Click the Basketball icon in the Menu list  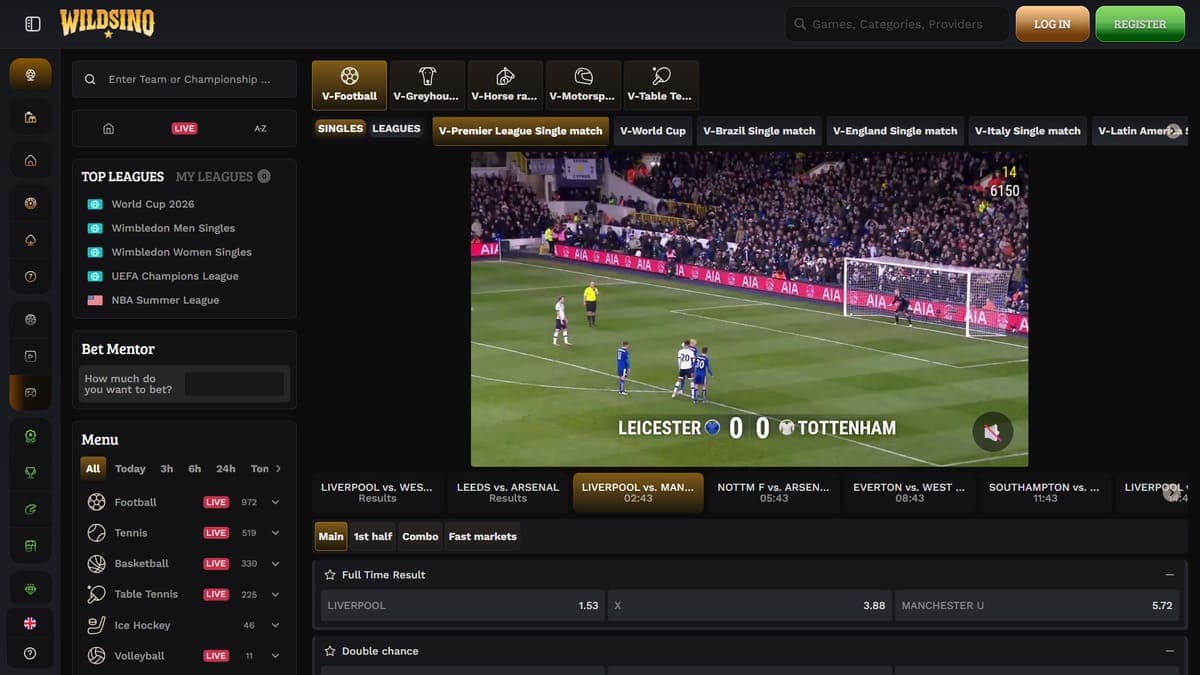(x=96, y=564)
